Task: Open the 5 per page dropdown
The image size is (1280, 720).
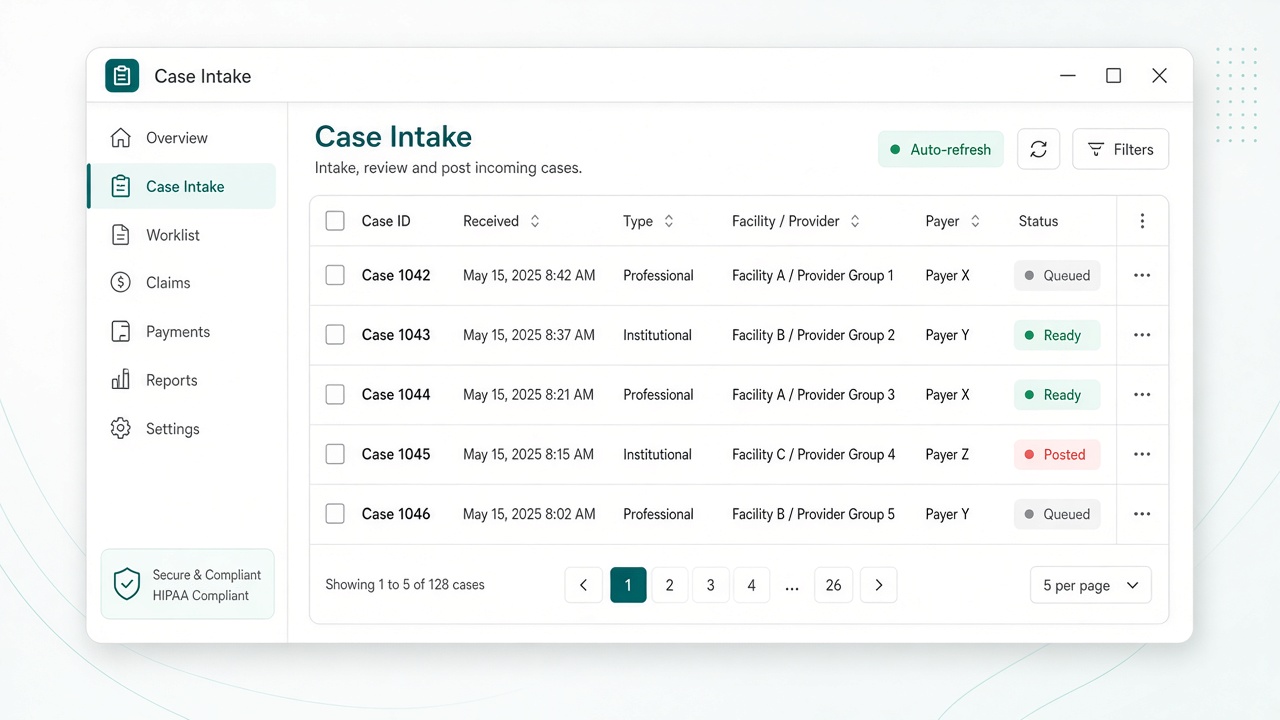Action: pyautogui.click(x=1091, y=585)
